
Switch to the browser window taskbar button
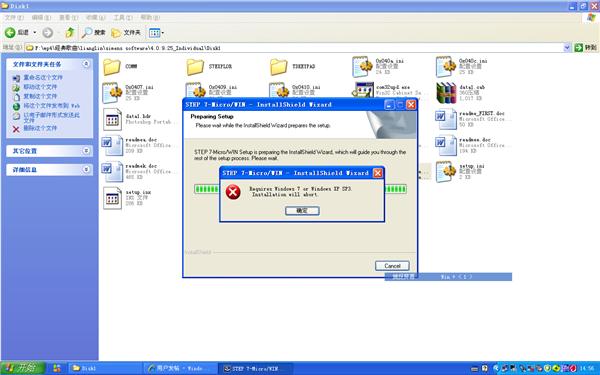180,368
